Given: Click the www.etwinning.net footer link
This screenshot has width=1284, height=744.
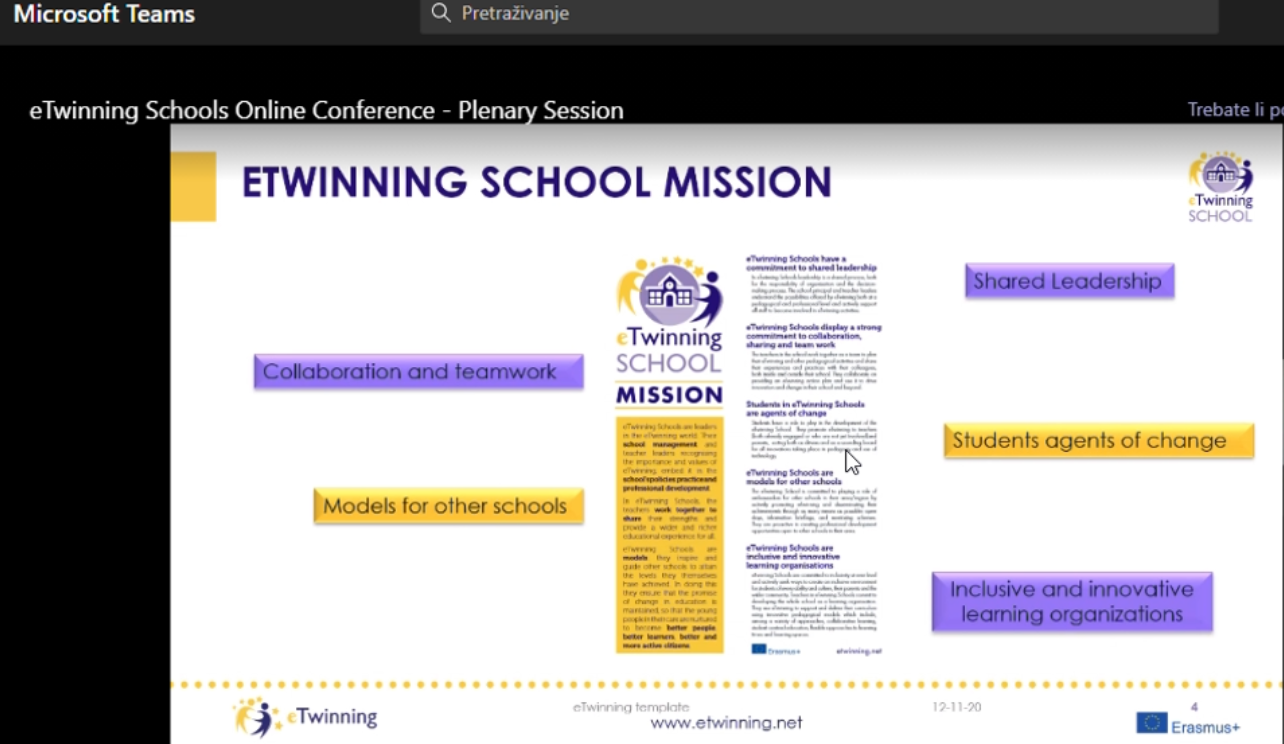Looking at the screenshot, I should coord(726,723).
